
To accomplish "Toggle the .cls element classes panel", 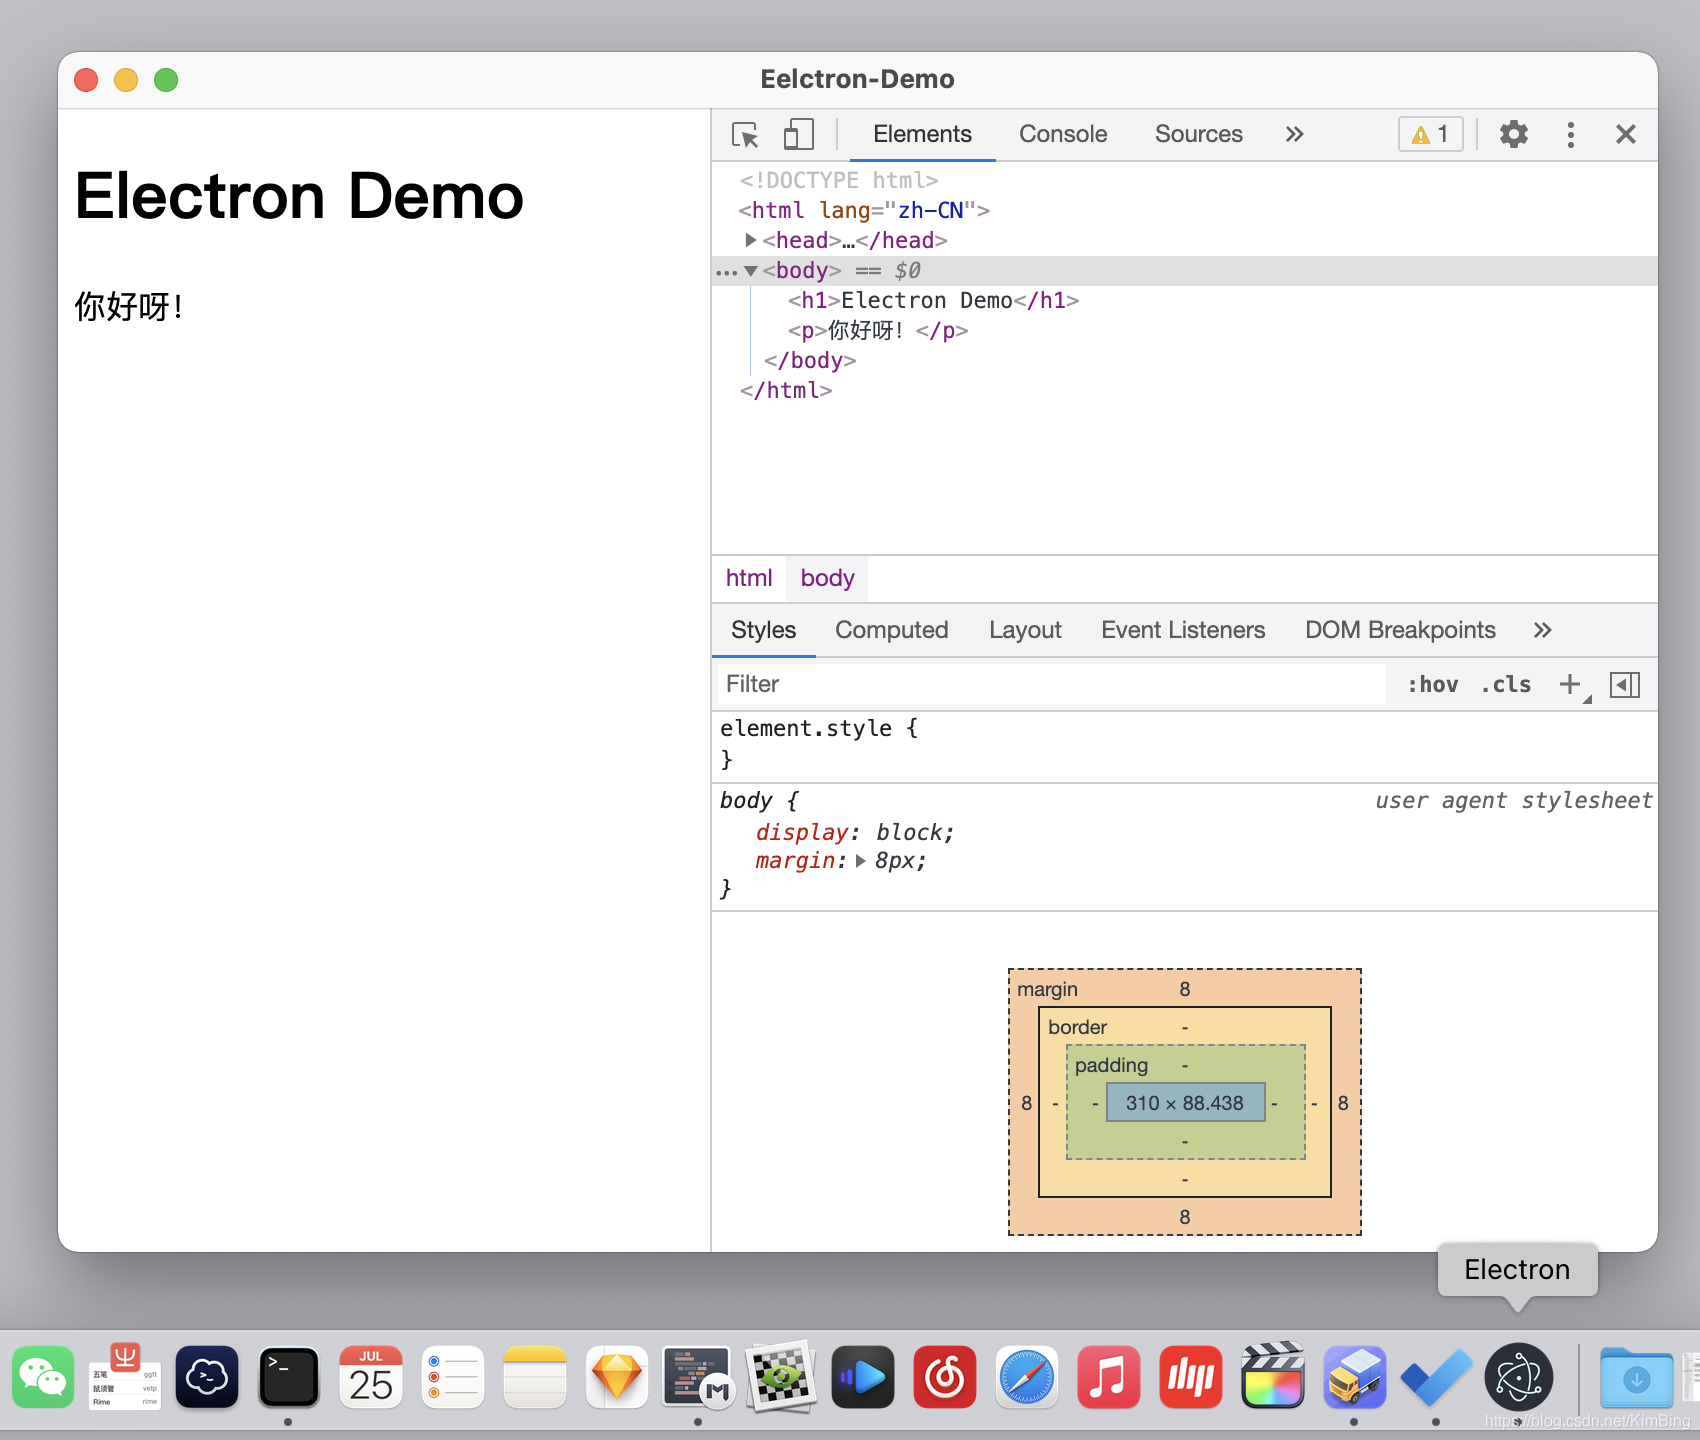I will click(1506, 685).
